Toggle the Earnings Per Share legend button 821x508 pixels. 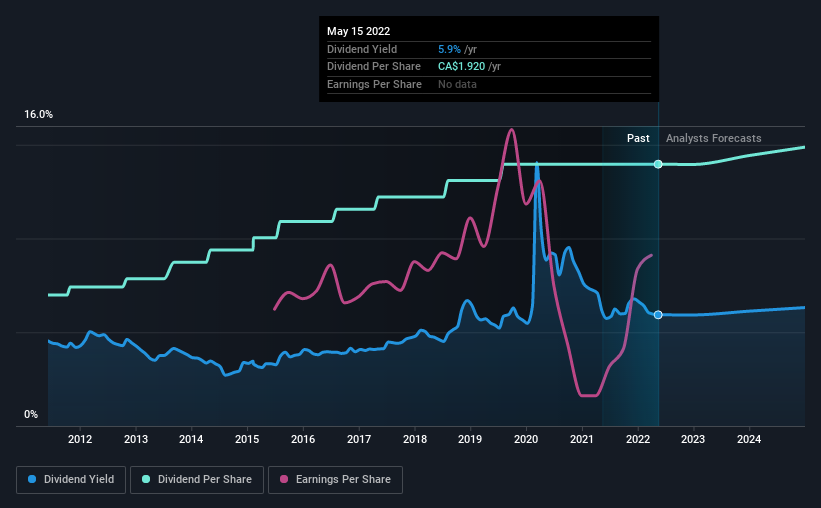click(335, 480)
